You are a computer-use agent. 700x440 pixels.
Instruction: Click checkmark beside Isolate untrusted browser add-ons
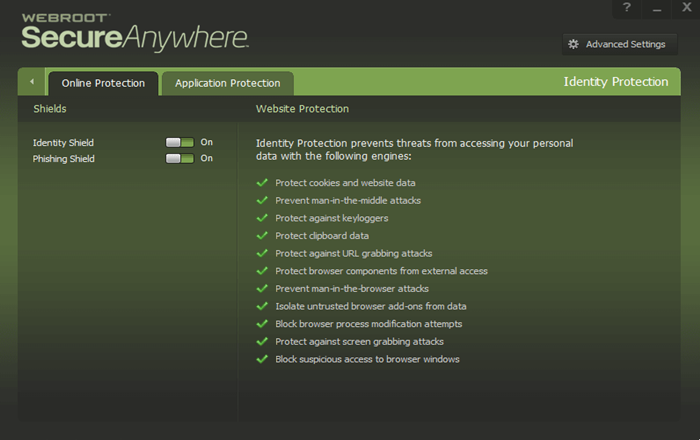(262, 306)
